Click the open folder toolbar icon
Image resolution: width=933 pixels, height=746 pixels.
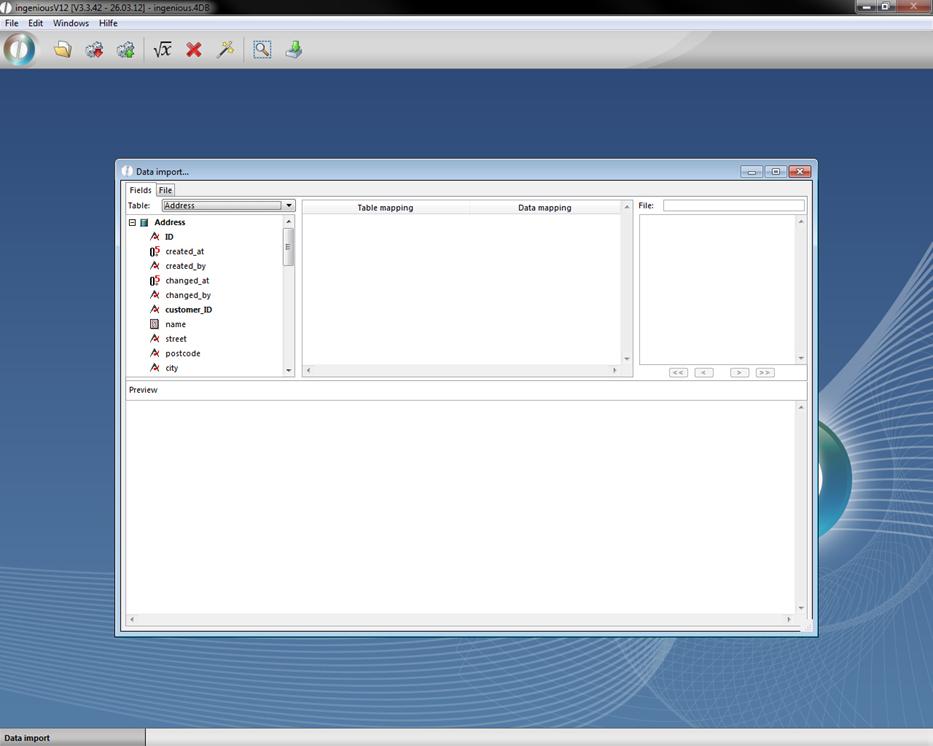(63, 49)
